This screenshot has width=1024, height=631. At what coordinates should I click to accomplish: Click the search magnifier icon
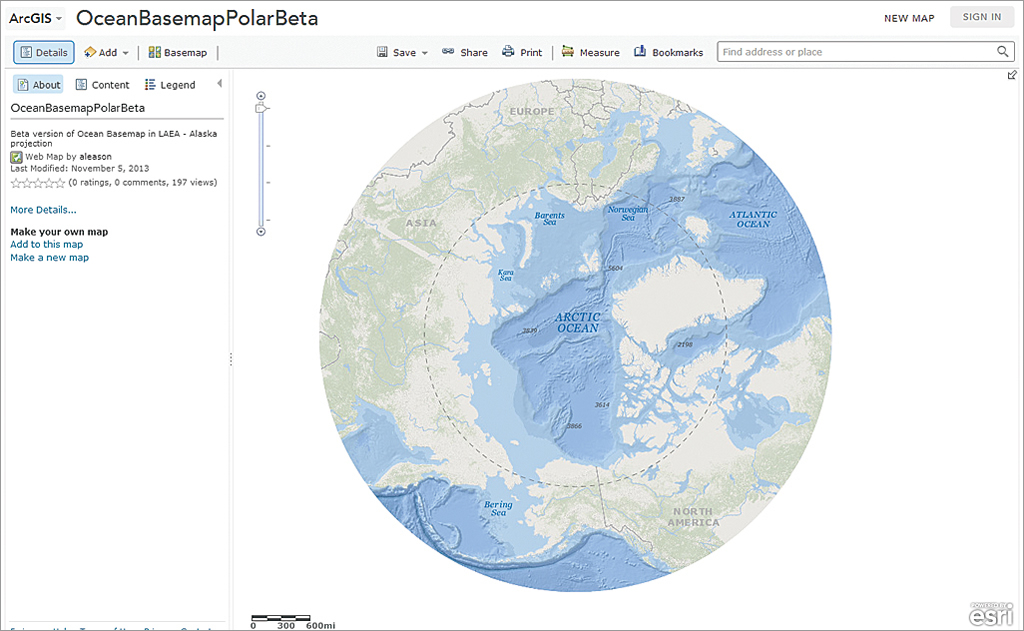pos(1002,52)
